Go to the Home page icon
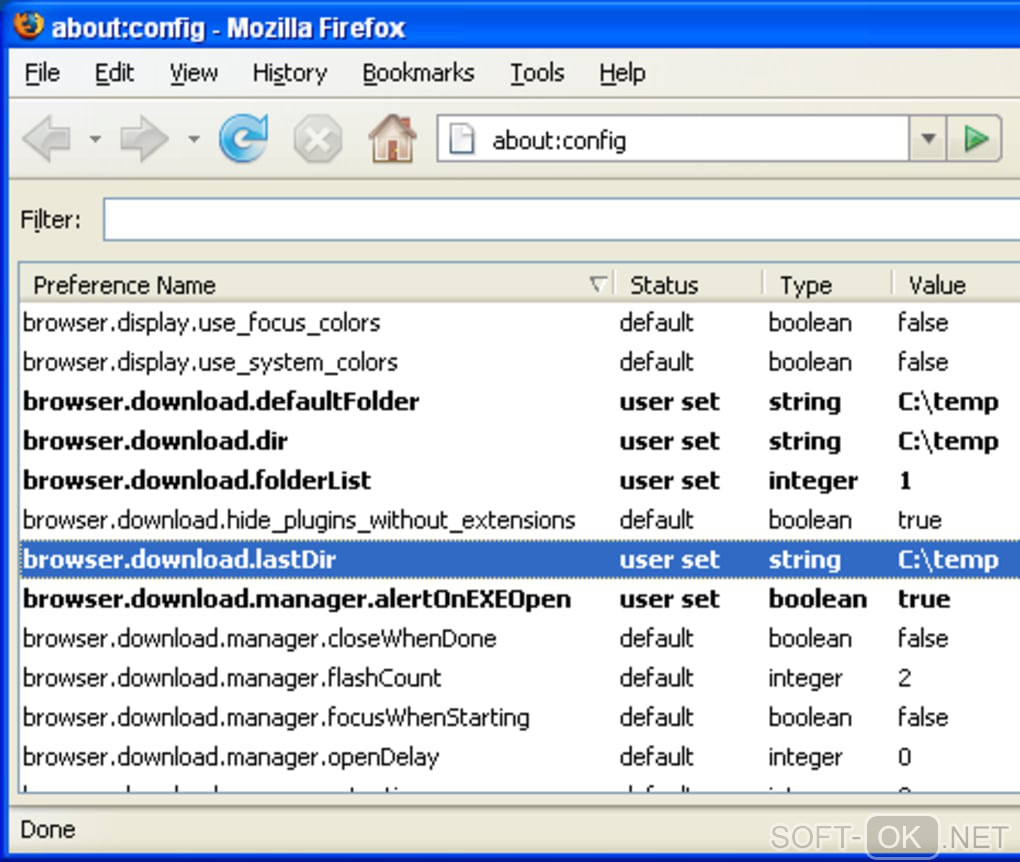1020x862 pixels. point(393,138)
